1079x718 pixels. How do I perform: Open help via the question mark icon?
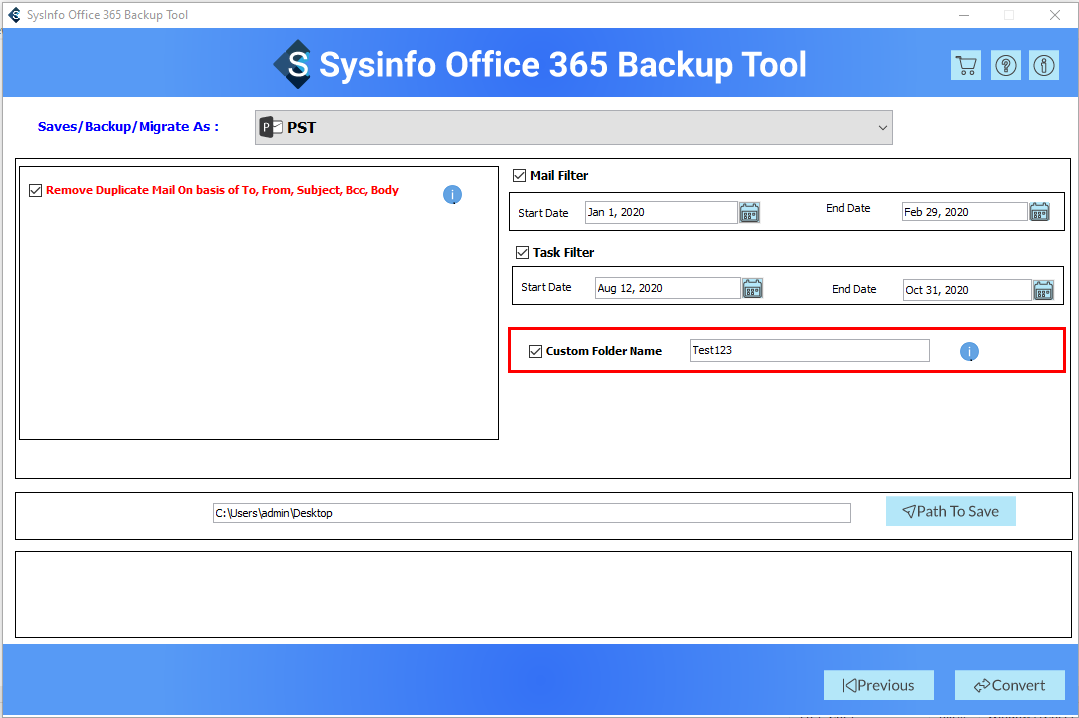pyautogui.click(x=1005, y=66)
